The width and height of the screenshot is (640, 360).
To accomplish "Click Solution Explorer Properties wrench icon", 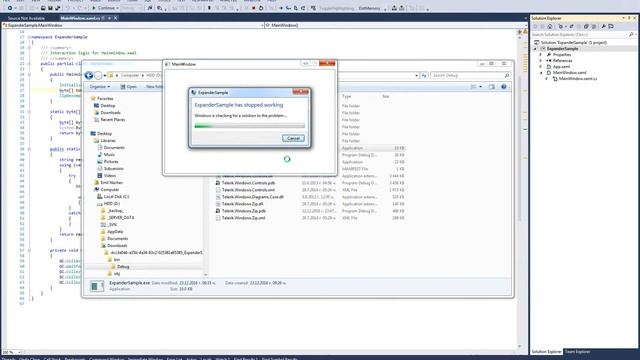I will tap(604, 27).
